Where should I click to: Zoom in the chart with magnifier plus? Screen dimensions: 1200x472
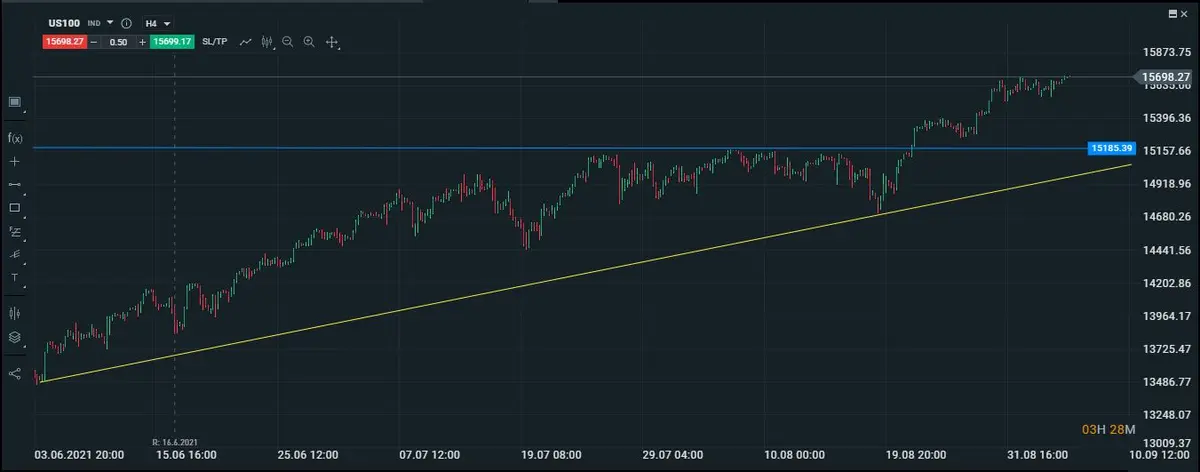(x=309, y=42)
